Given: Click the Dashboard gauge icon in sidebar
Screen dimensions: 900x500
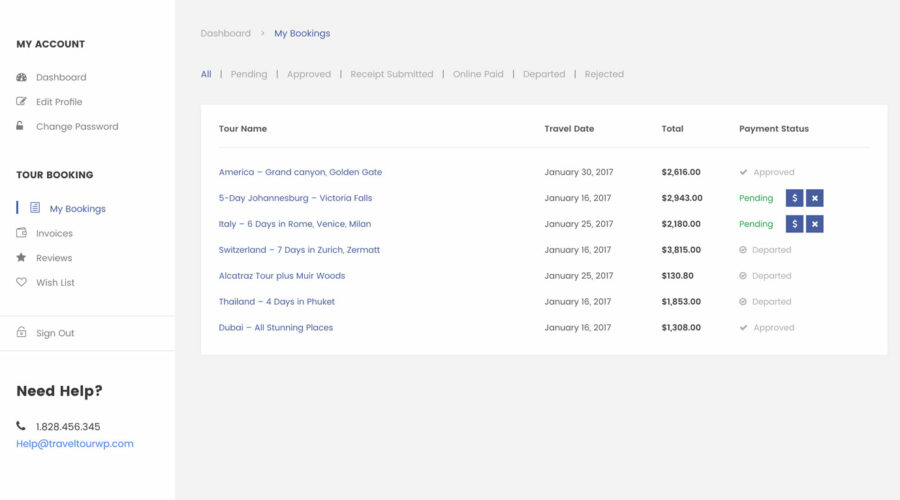Looking at the screenshot, I should [22, 77].
